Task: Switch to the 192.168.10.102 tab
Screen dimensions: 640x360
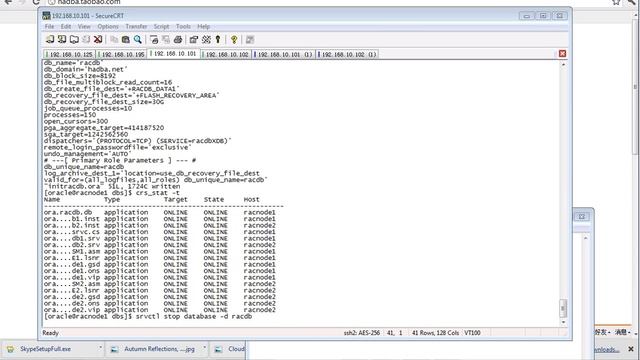Action: point(225,54)
